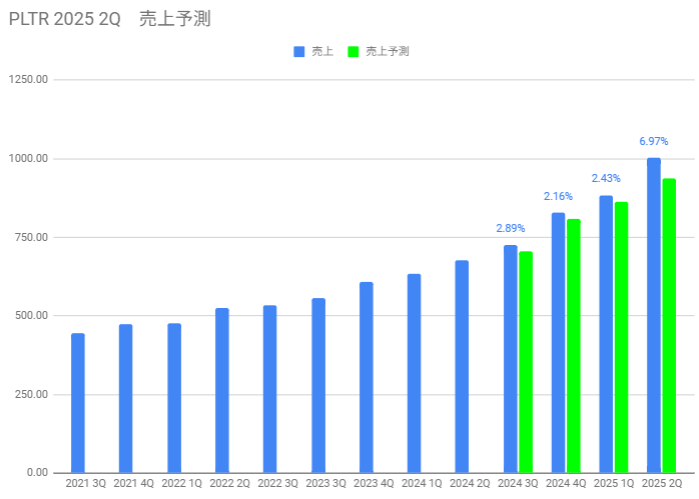Screen dimensions: 699x499
Task: Click the 1250.00 y-axis label
Action: pyautogui.click(x=28, y=79)
